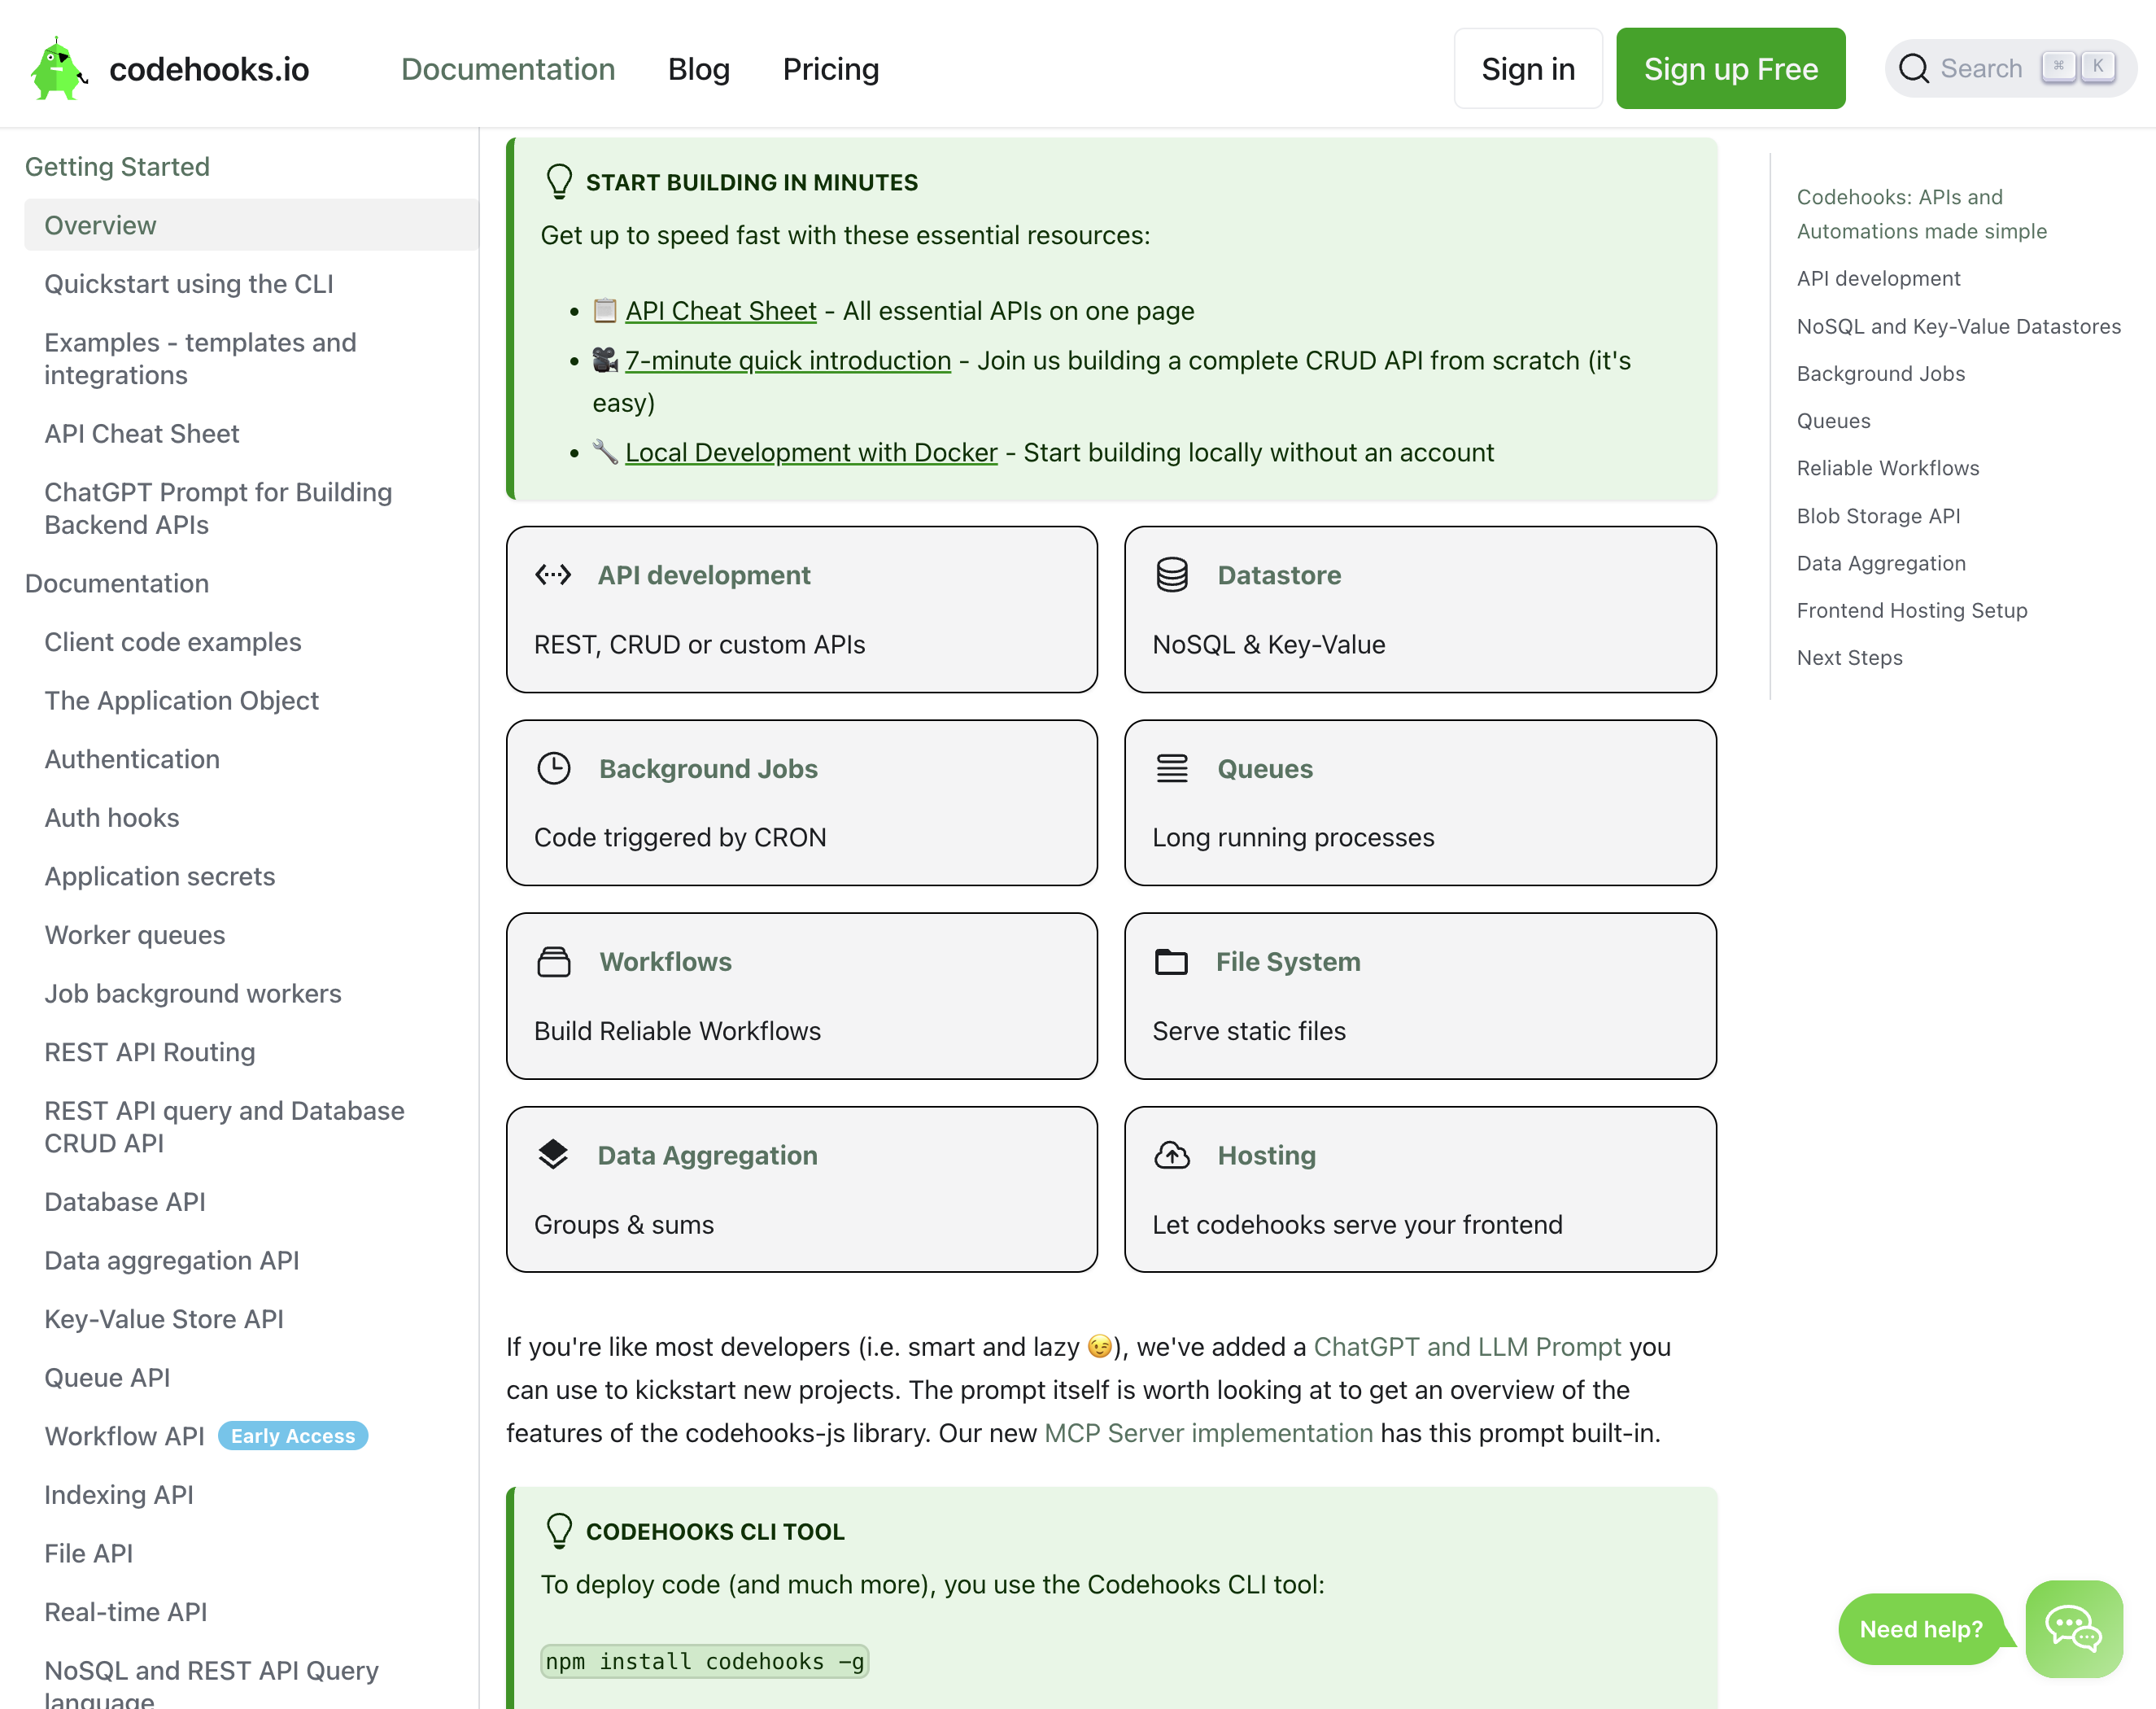This screenshot has width=2156, height=1709.
Task: Go to the Pricing page
Action: pos(830,69)
